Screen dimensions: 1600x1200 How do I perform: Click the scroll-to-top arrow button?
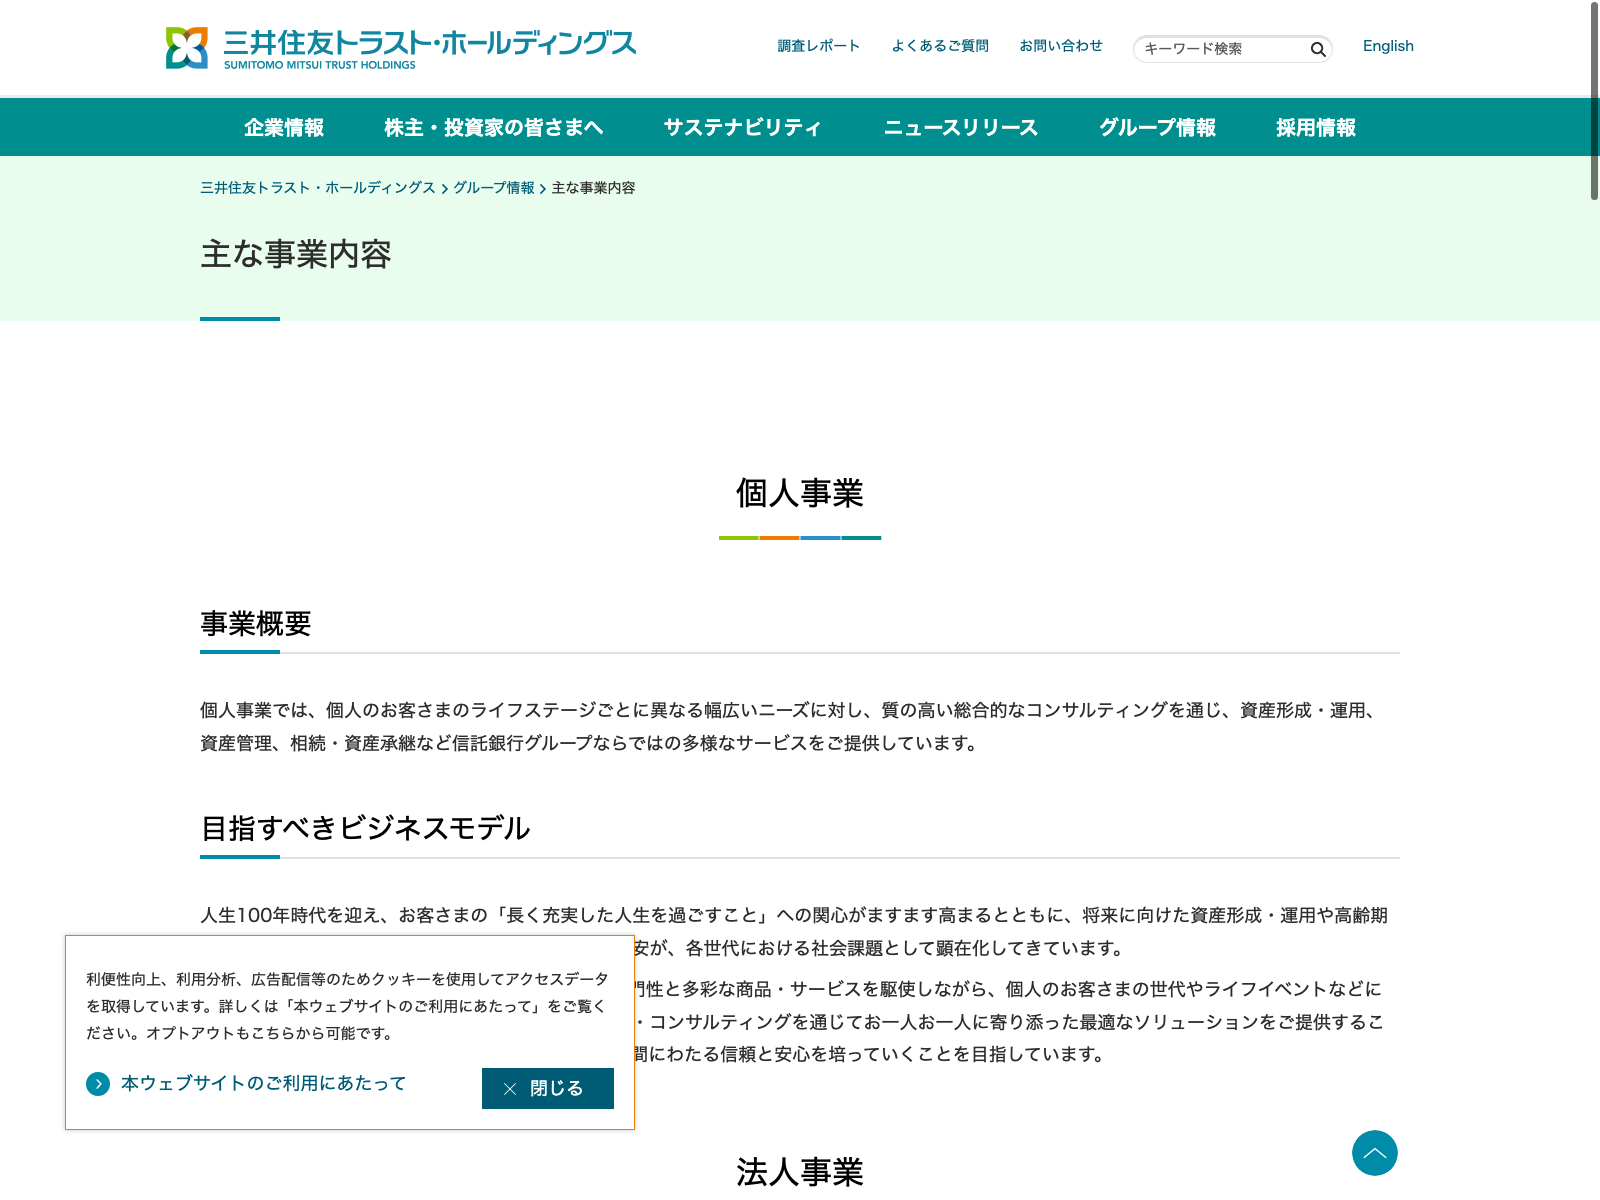point(1374,1153)
